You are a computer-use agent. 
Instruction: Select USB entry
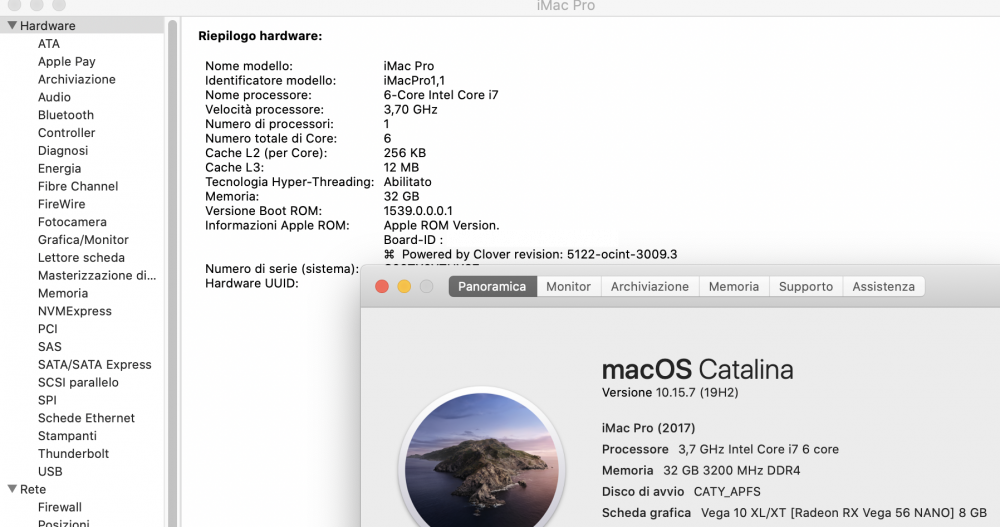50,471
